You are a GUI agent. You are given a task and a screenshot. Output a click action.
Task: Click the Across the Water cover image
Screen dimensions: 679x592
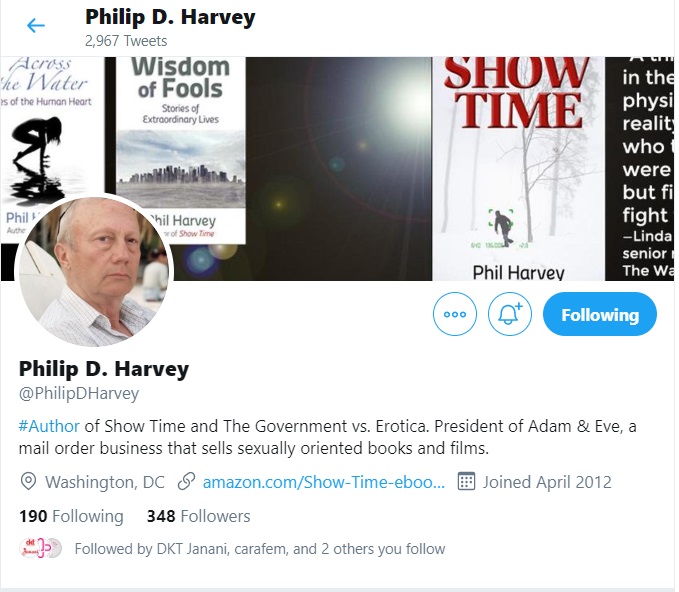click(x=52, y=130)
